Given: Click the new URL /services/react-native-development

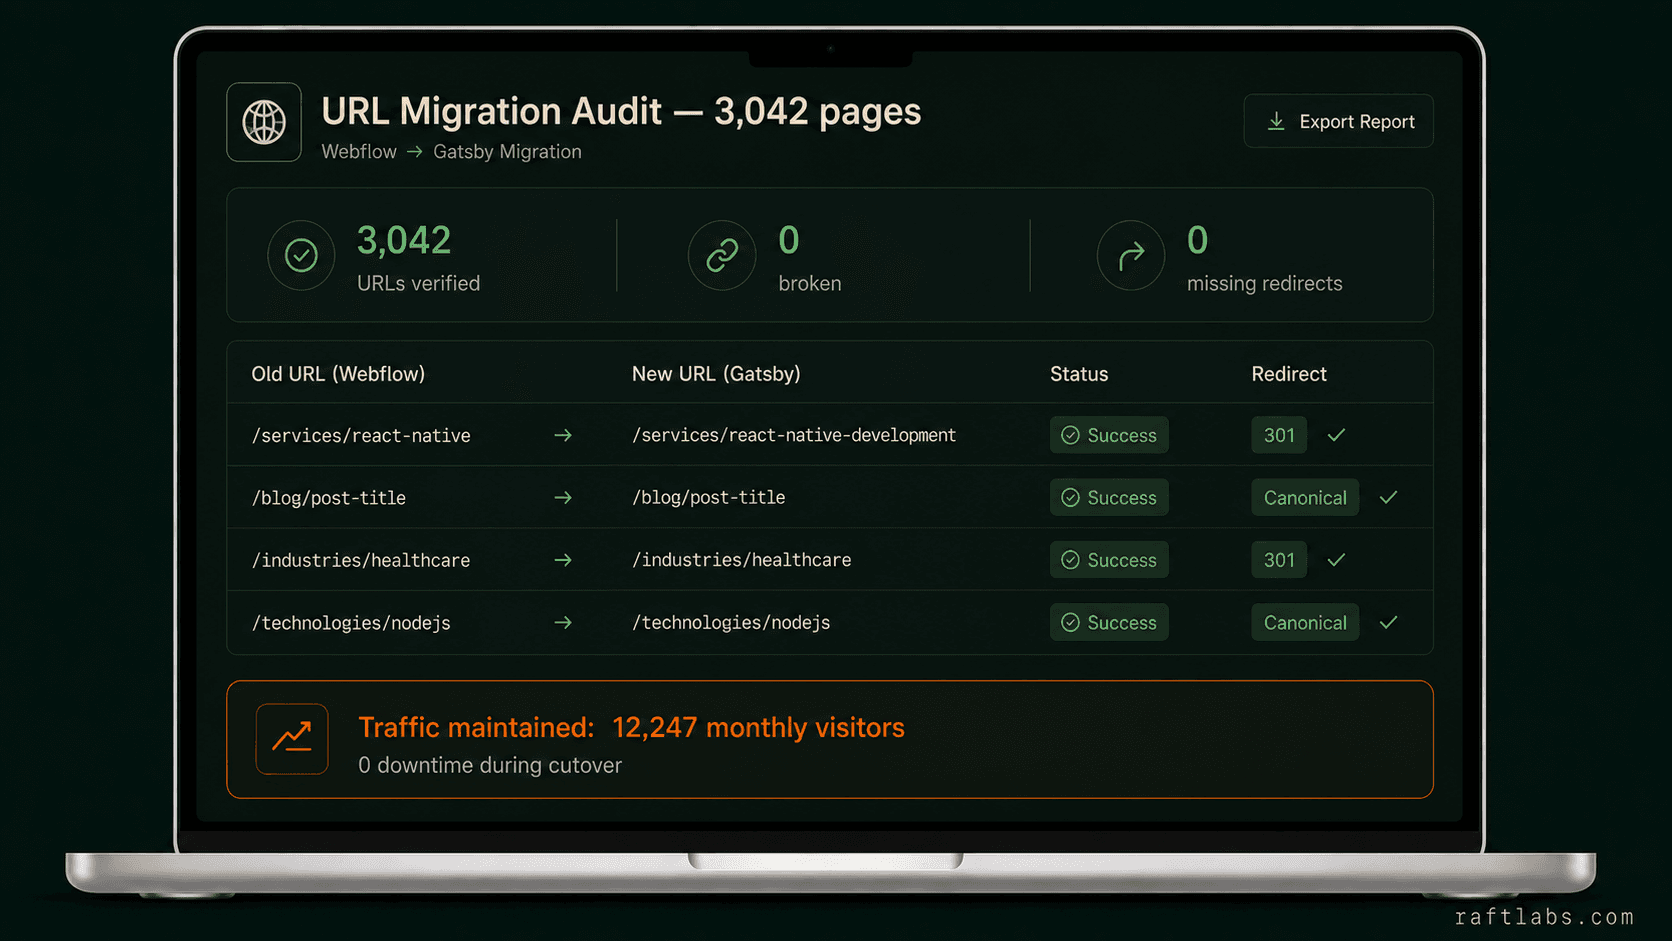Looking at the screenshot, I should 794,435.
